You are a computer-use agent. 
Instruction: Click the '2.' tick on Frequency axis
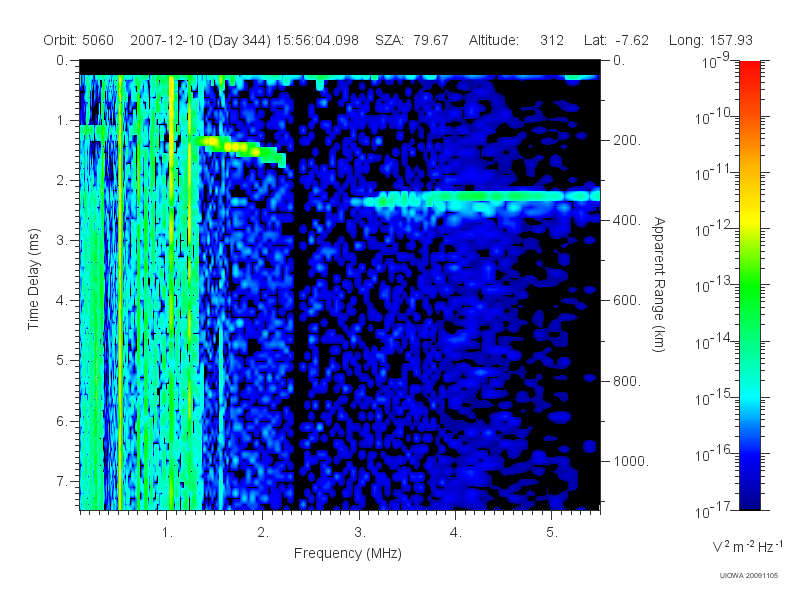click(263, 533)
